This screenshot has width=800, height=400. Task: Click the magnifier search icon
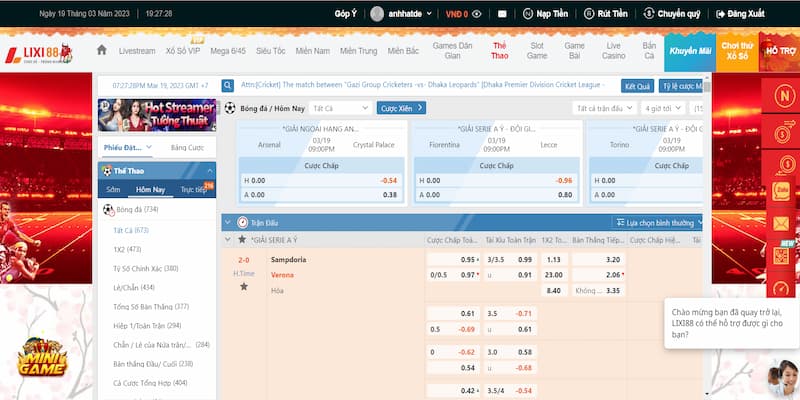tap(228, 86)
